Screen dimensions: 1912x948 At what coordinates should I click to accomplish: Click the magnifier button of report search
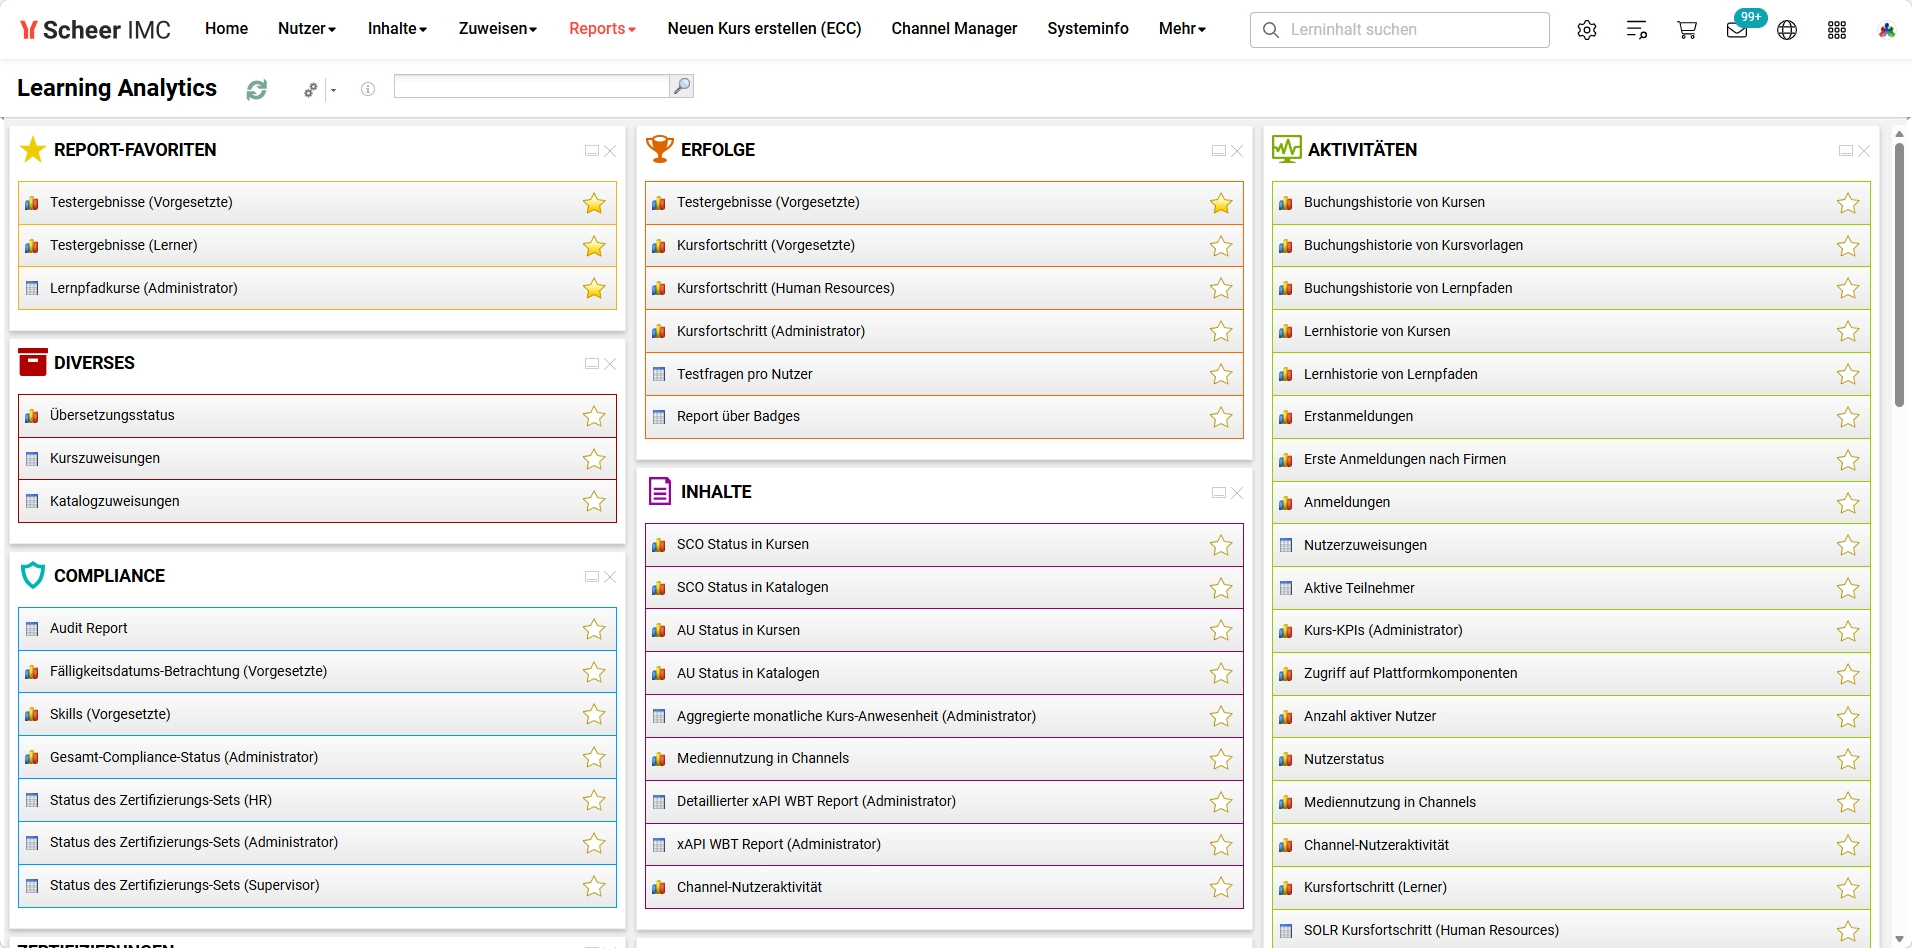682,86
